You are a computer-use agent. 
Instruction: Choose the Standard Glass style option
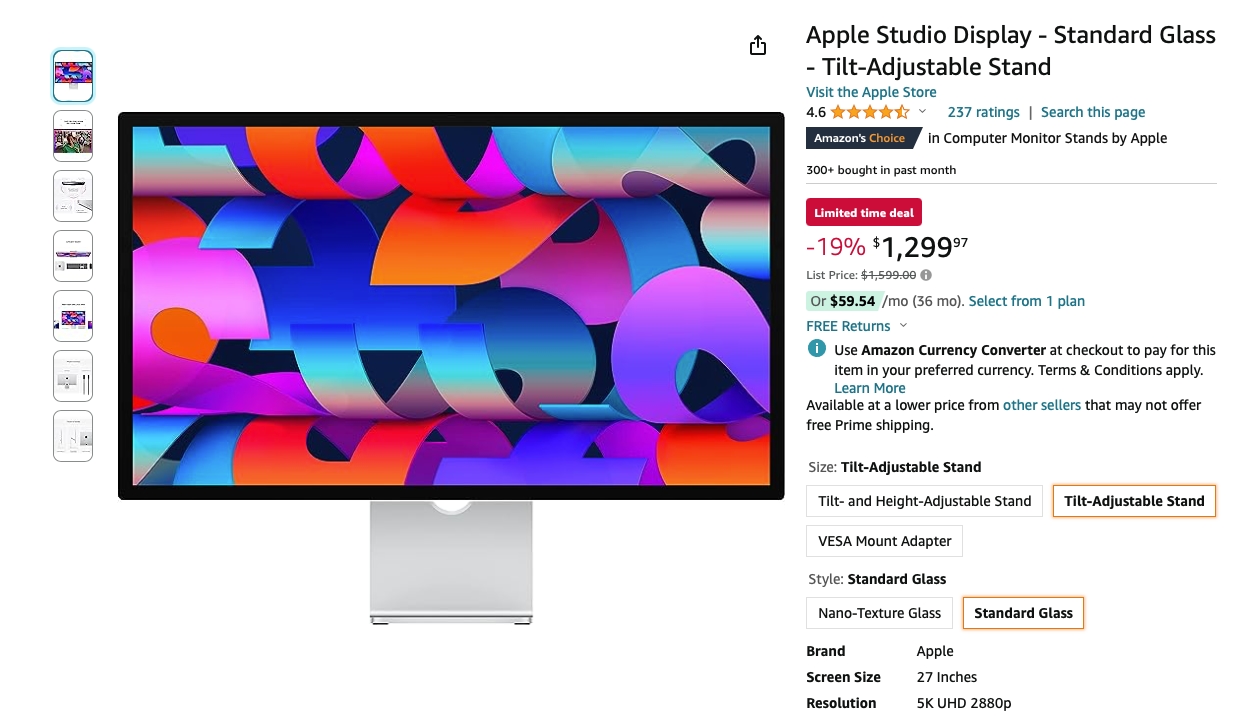click(x=1023, y=613)
